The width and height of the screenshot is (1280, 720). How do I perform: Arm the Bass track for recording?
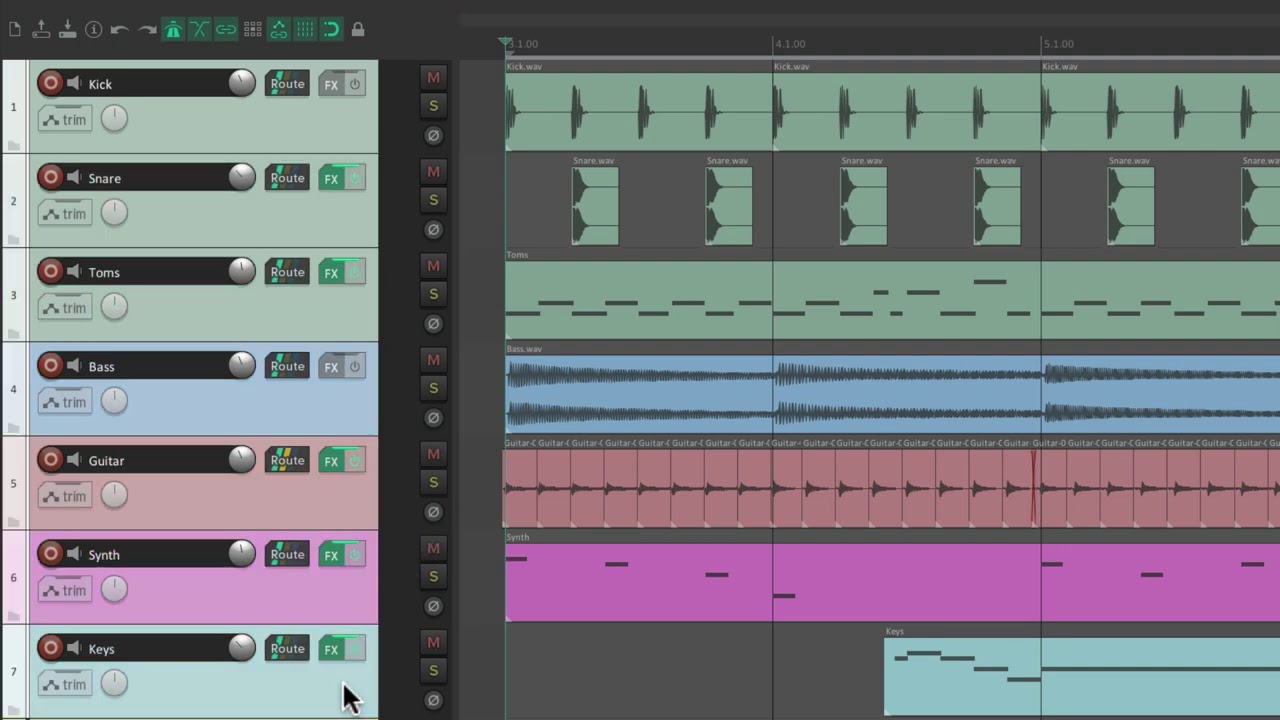tap(50, 365)
